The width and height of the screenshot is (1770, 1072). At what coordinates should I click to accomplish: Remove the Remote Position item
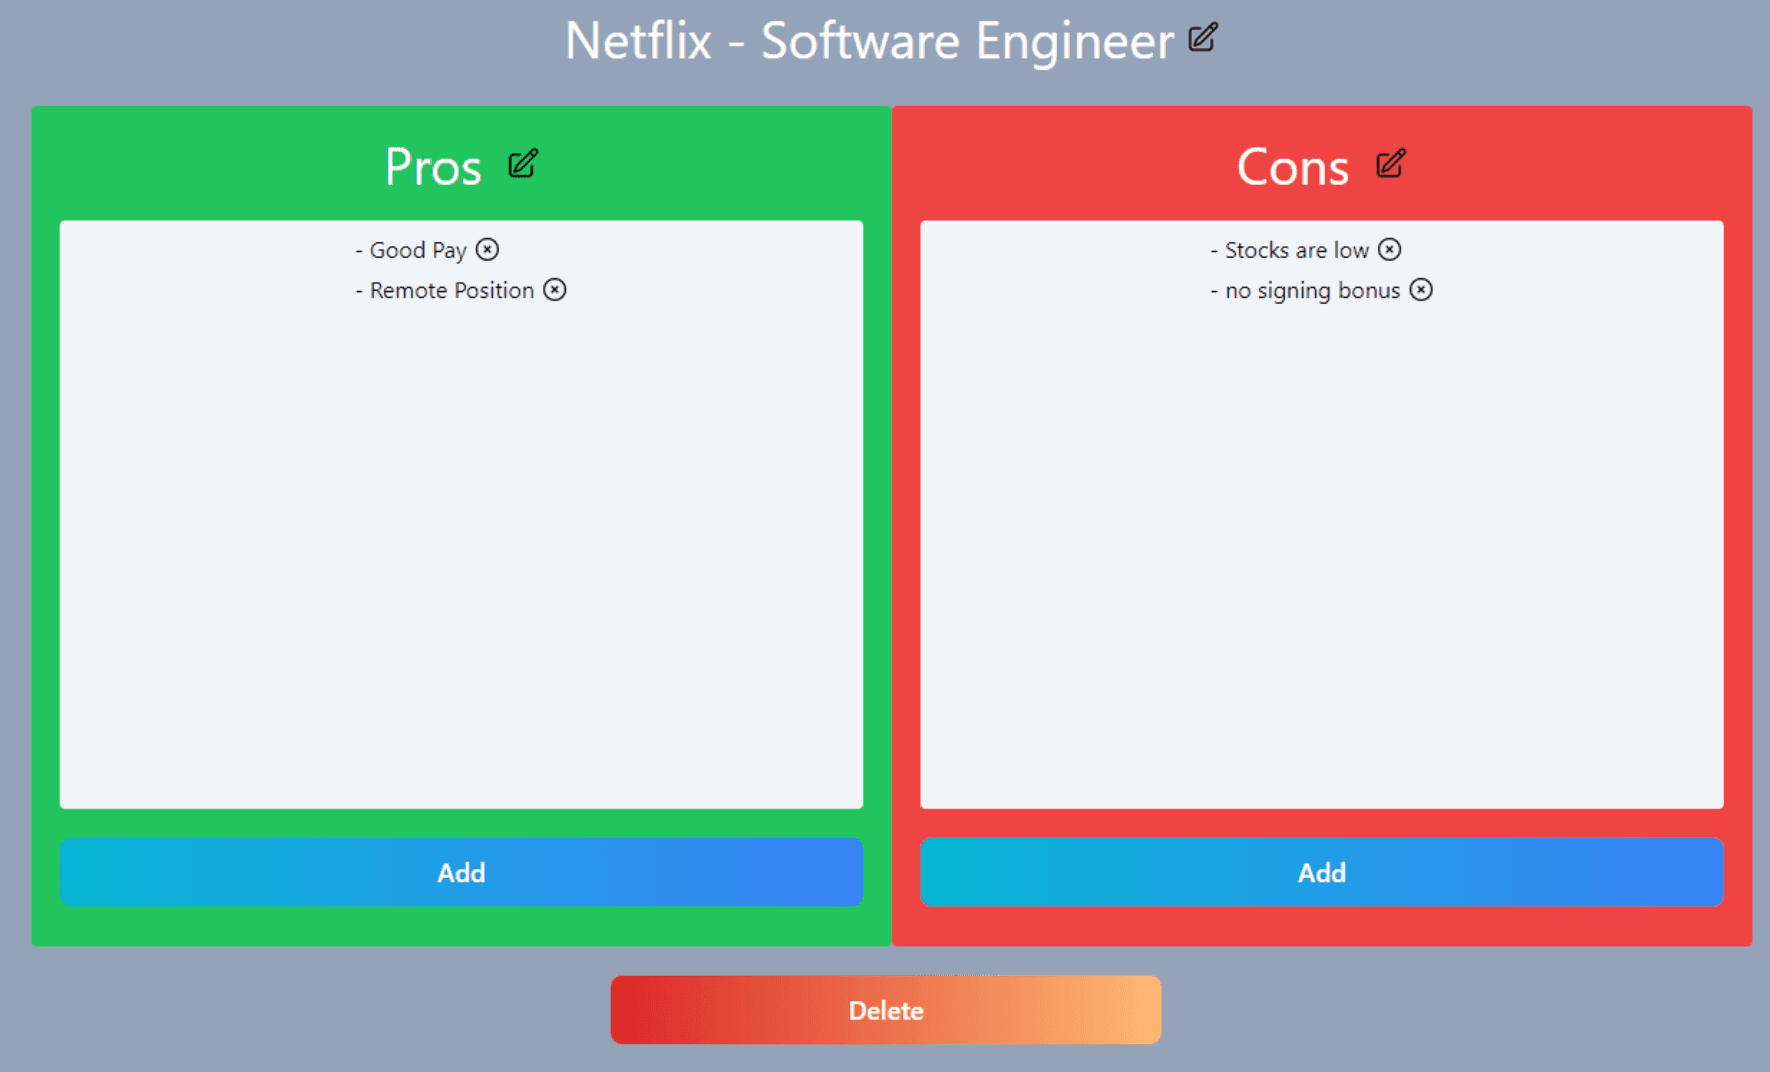555,289
